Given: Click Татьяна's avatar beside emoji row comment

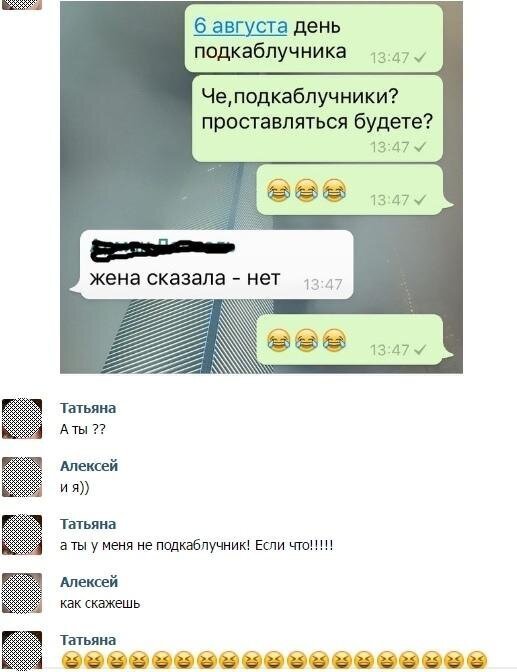Looking at the screenshot, I should (22, 651).
